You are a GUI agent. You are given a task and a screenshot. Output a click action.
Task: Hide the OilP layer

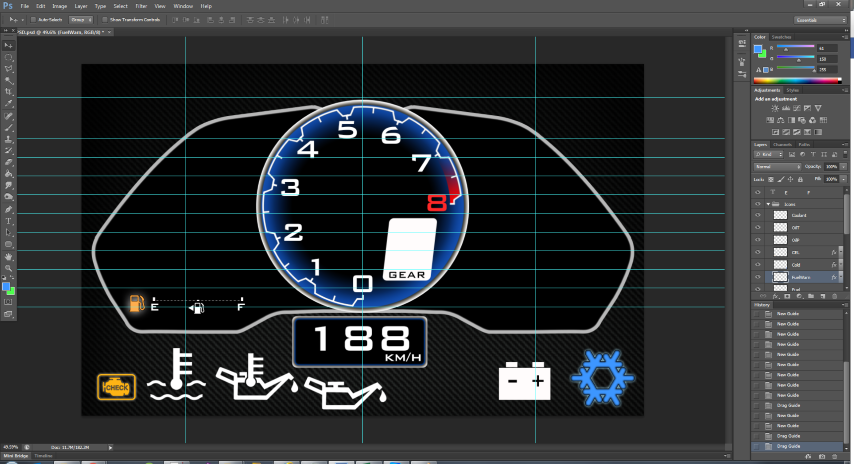click(x=758, y=240)
